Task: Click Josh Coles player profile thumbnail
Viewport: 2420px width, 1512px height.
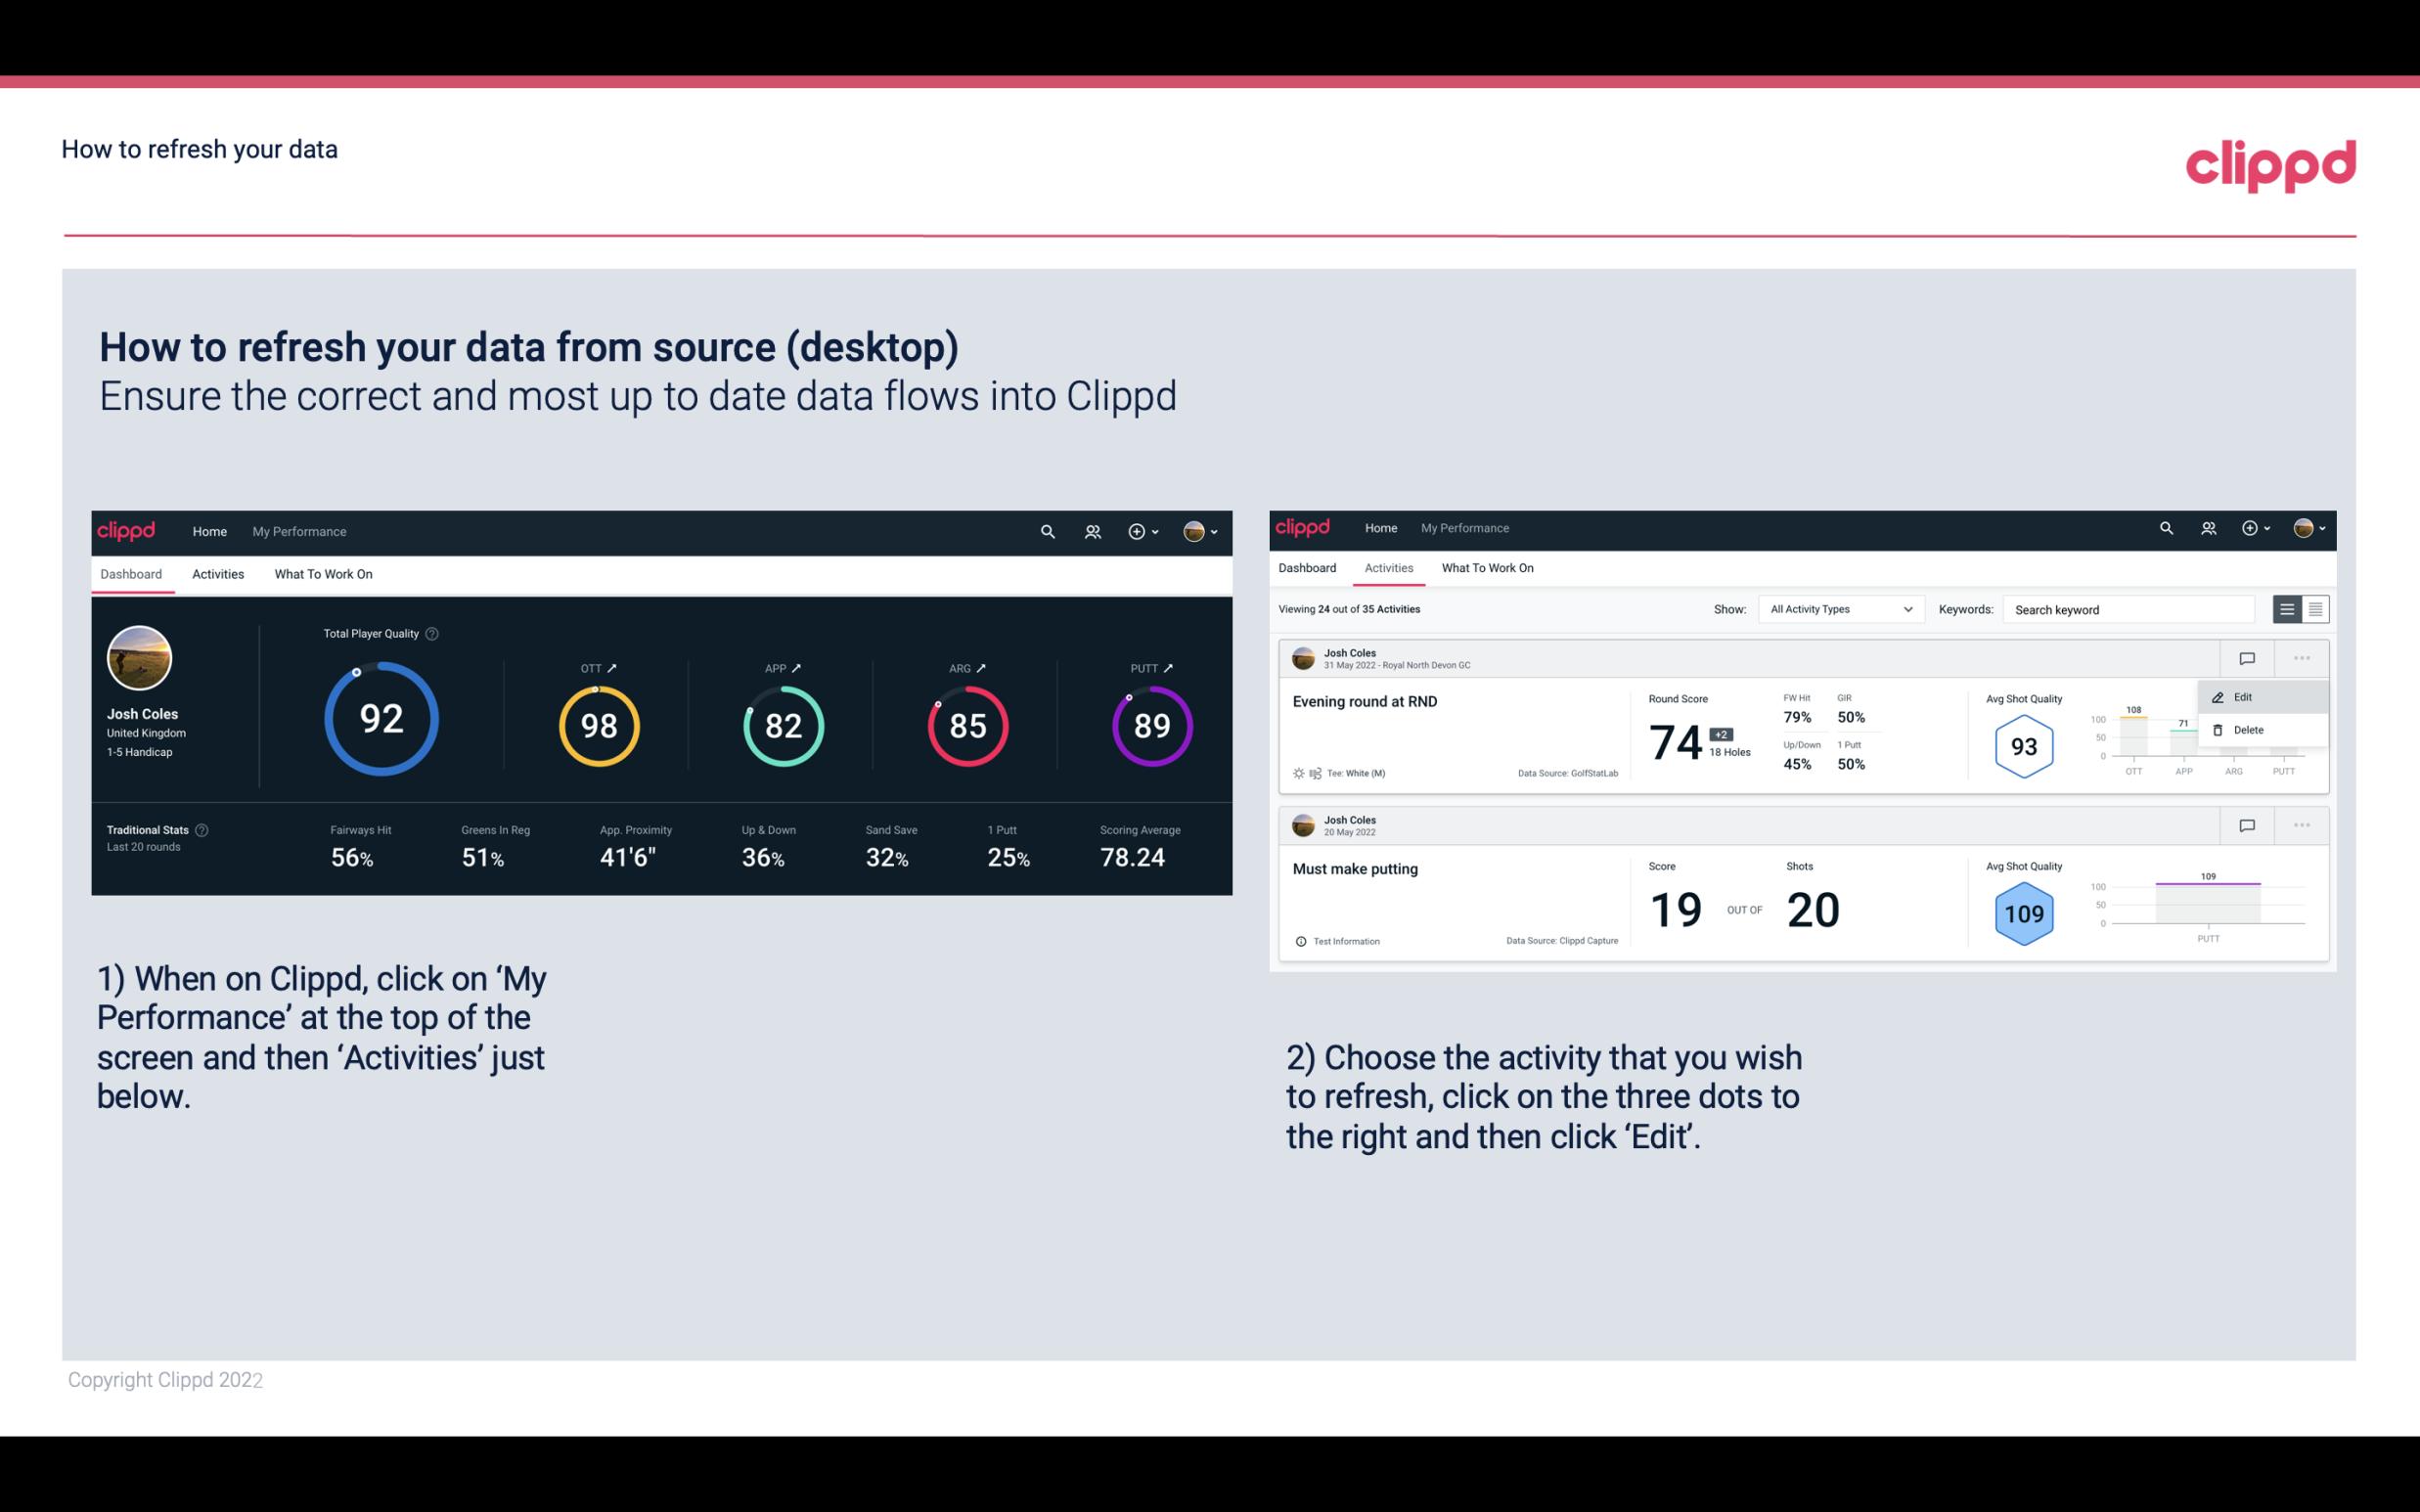Action: 139,658
